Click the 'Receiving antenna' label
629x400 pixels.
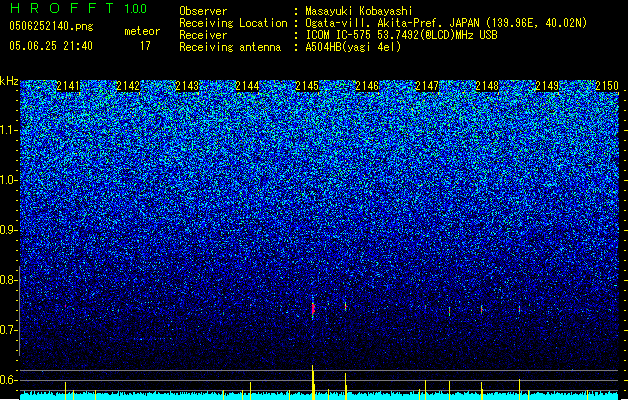click(230, 47)
